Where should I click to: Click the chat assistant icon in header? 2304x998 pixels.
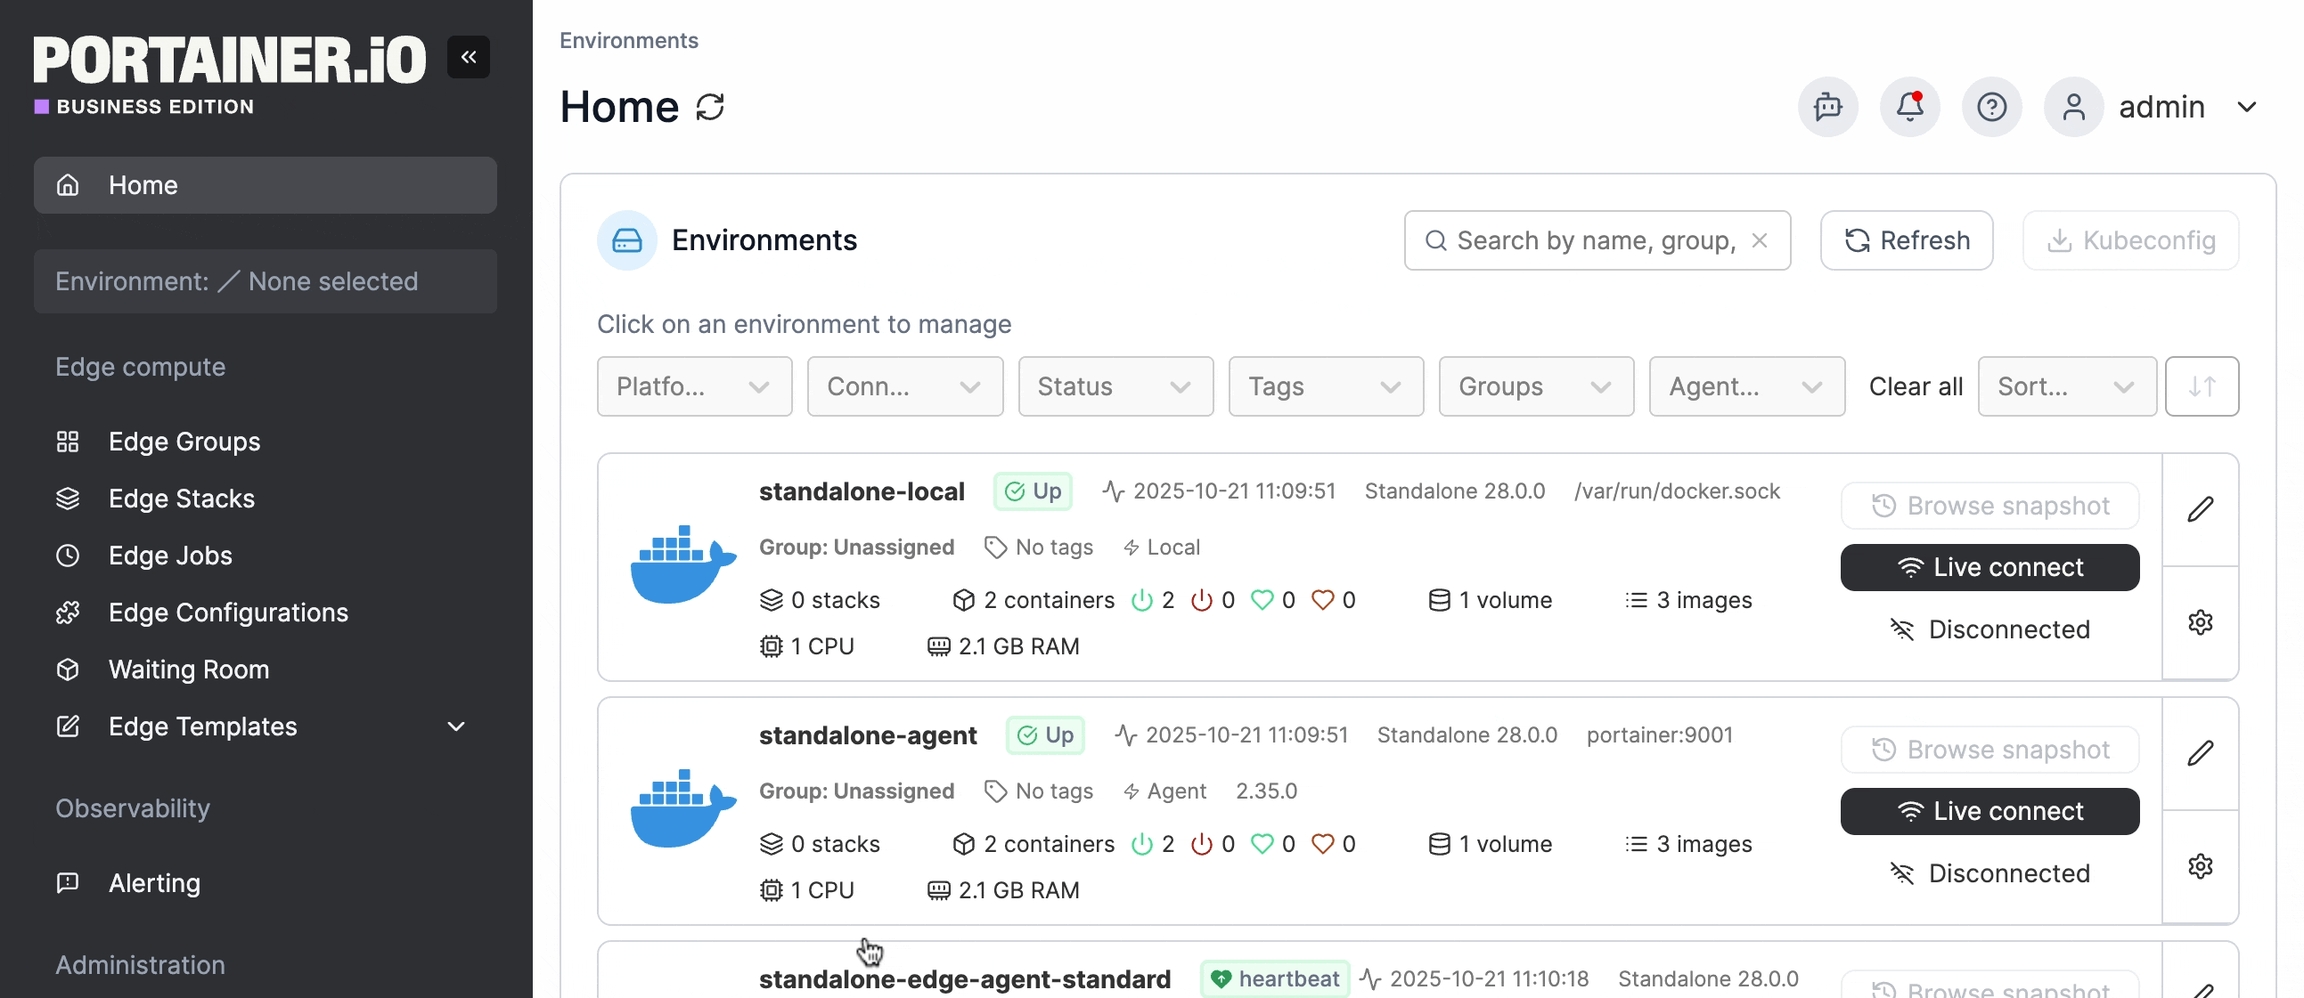pos(1827,107)
